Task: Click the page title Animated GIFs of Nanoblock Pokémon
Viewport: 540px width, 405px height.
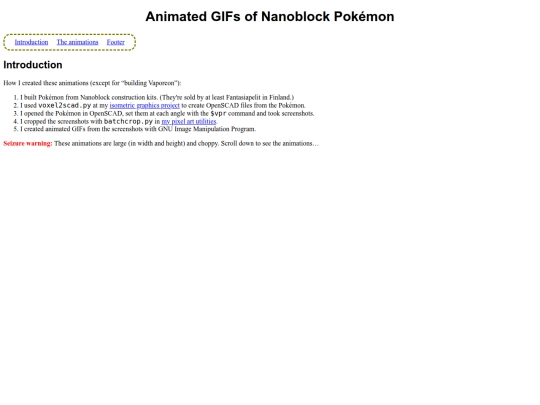Action: click(x=270, y=17)
